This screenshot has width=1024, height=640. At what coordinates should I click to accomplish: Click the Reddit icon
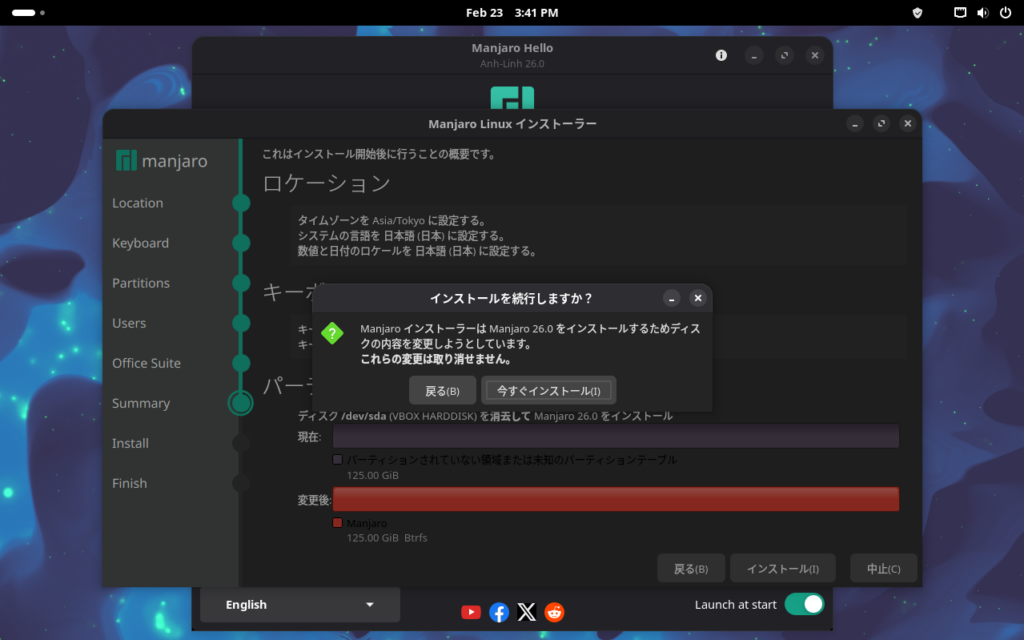coord(554,612)
